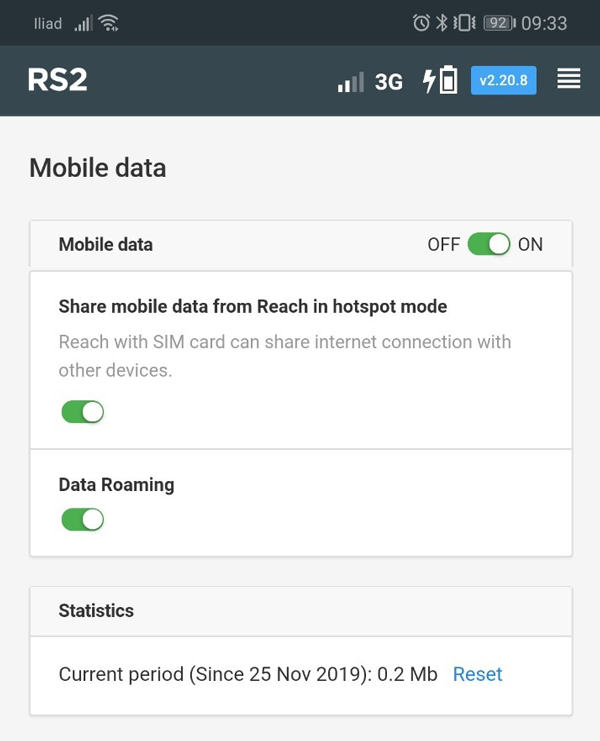Viewport: 600px width, 741px height.
Task: Click the v2.20.8 version badge
Action: click(503, 80)
